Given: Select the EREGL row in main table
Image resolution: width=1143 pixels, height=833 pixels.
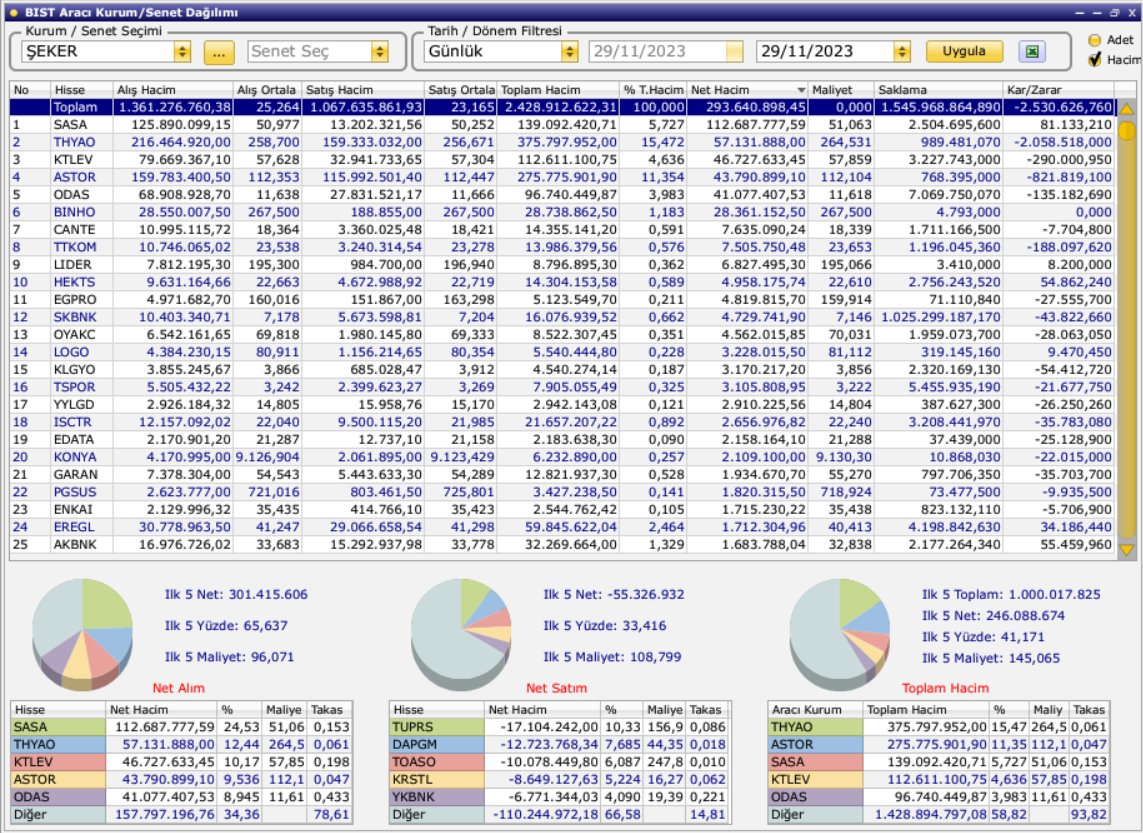Looking at the screenshot, I should pos(563,527).
